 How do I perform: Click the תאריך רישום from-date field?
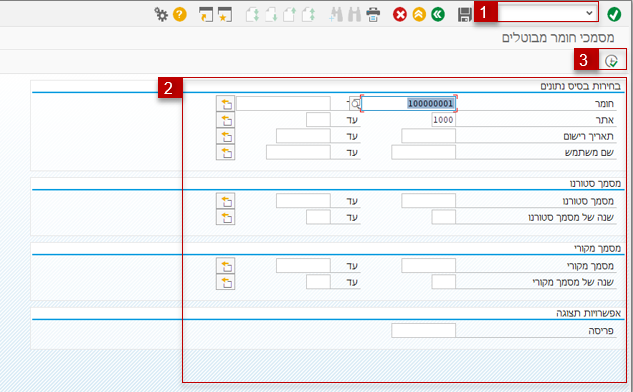(428, 136)
